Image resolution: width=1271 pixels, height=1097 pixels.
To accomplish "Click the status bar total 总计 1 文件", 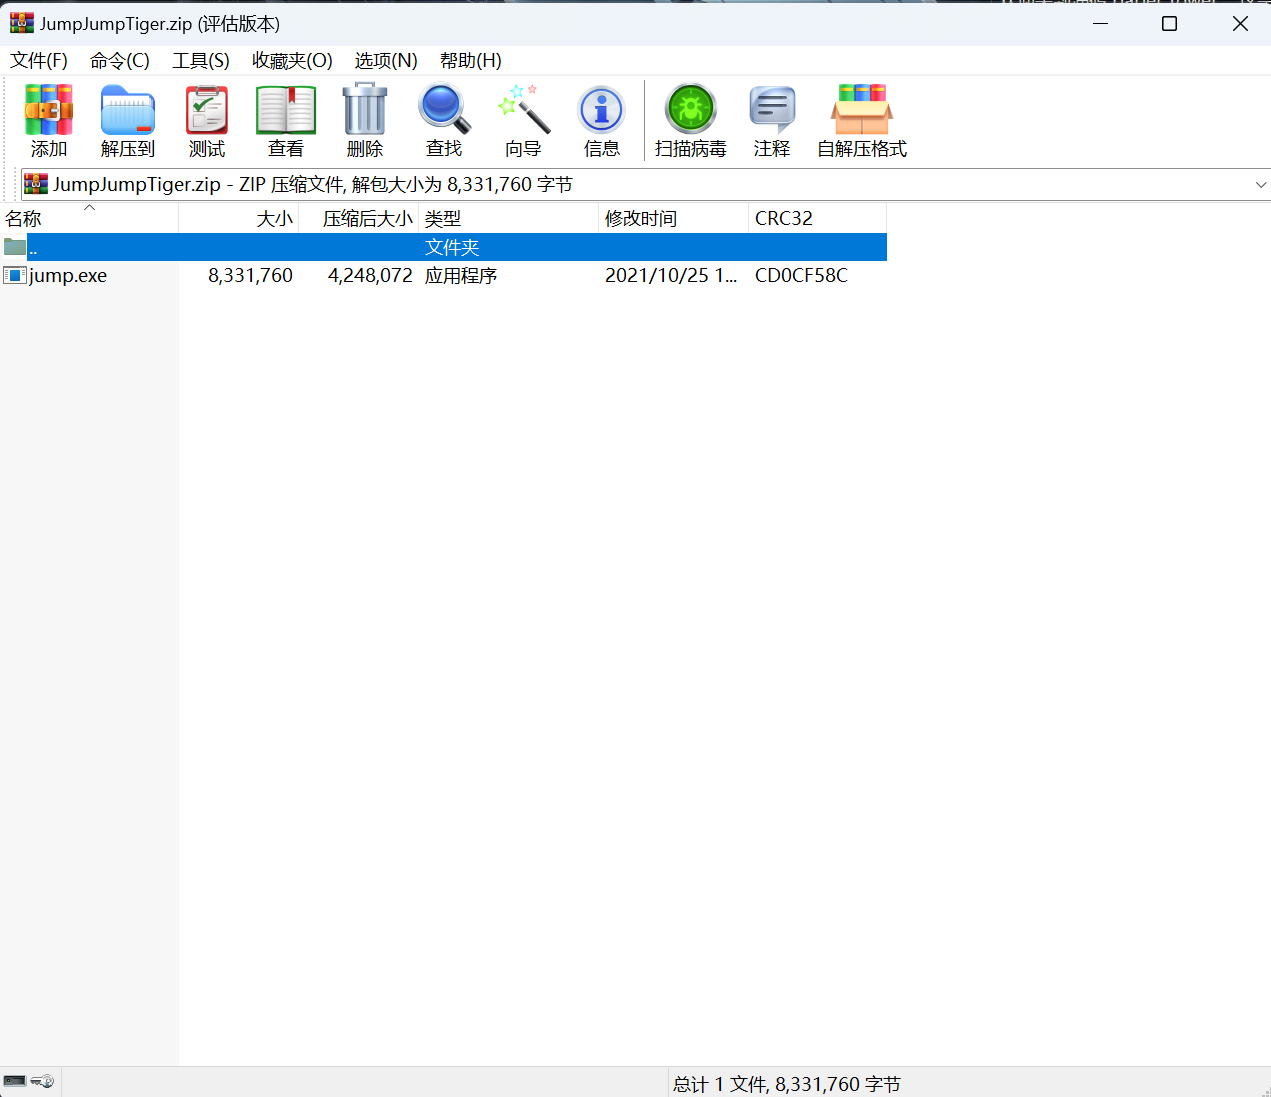I will [x=787, y=1084].
